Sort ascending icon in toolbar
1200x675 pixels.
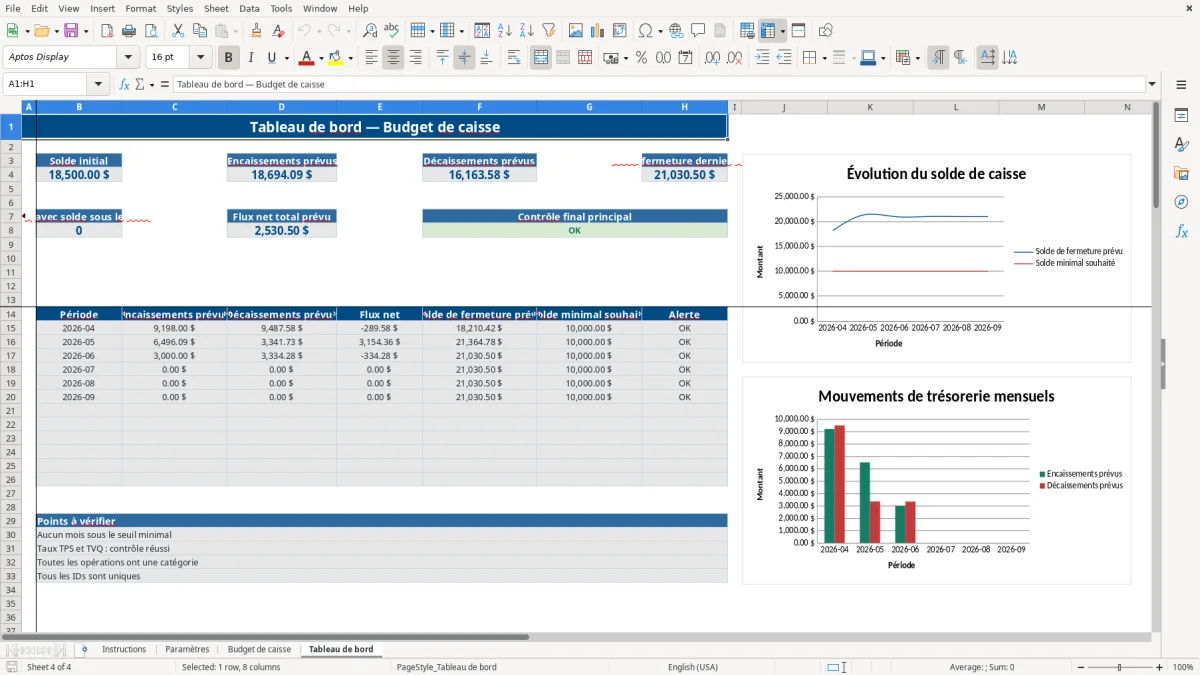(505, 31)
